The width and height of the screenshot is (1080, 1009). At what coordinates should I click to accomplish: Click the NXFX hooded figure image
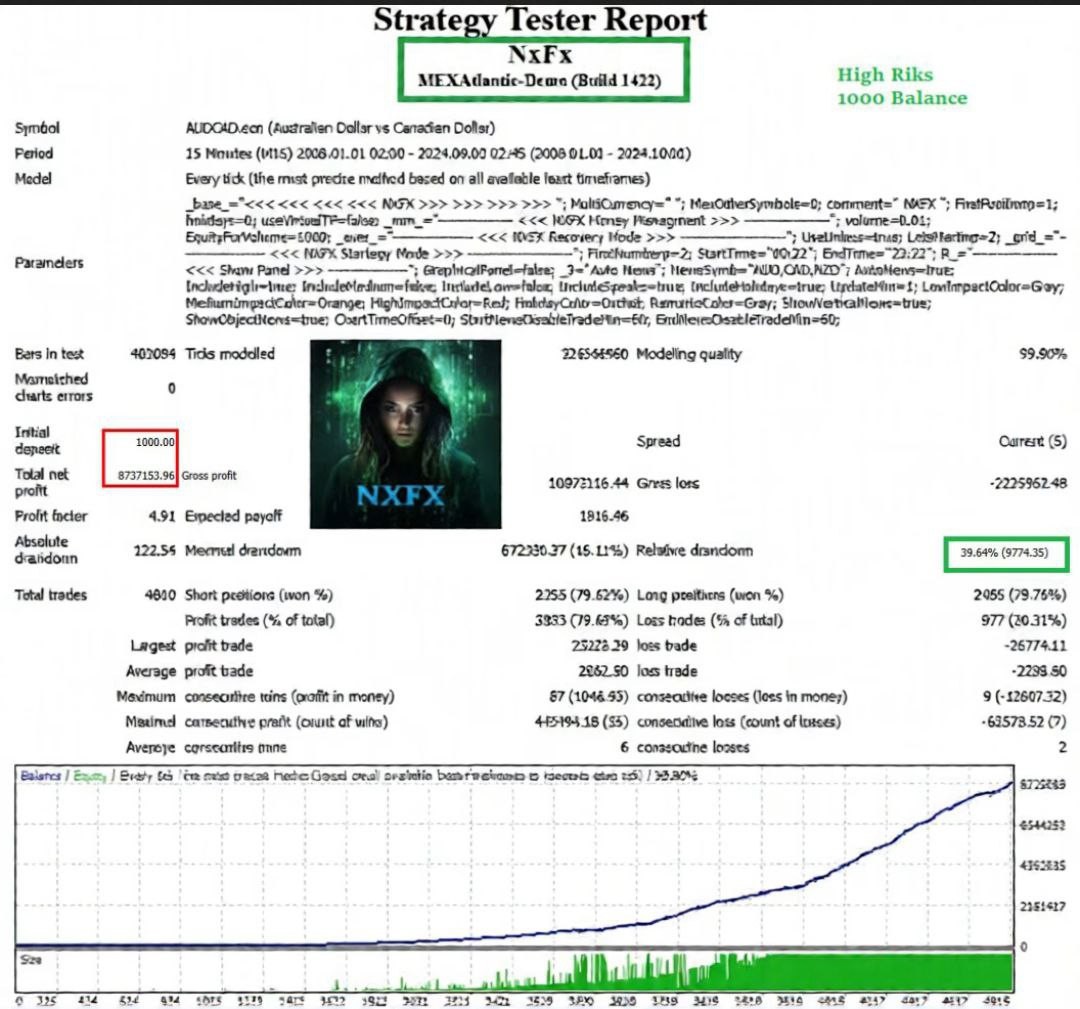406,434
